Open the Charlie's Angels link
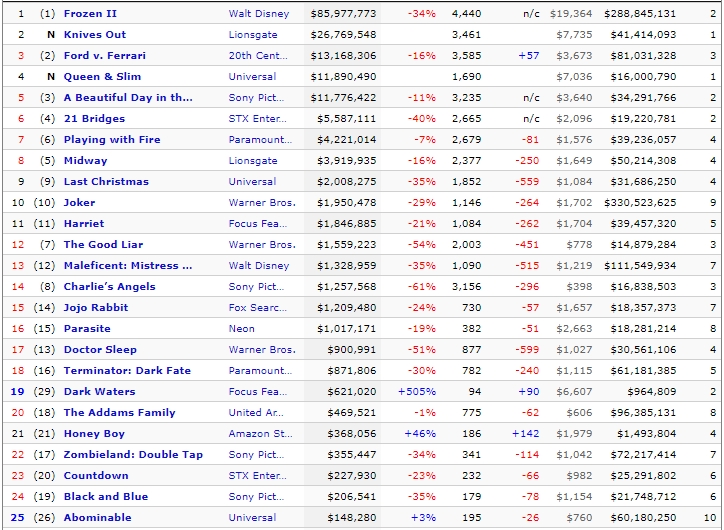The image size is (724, 530). coord(109,287)
